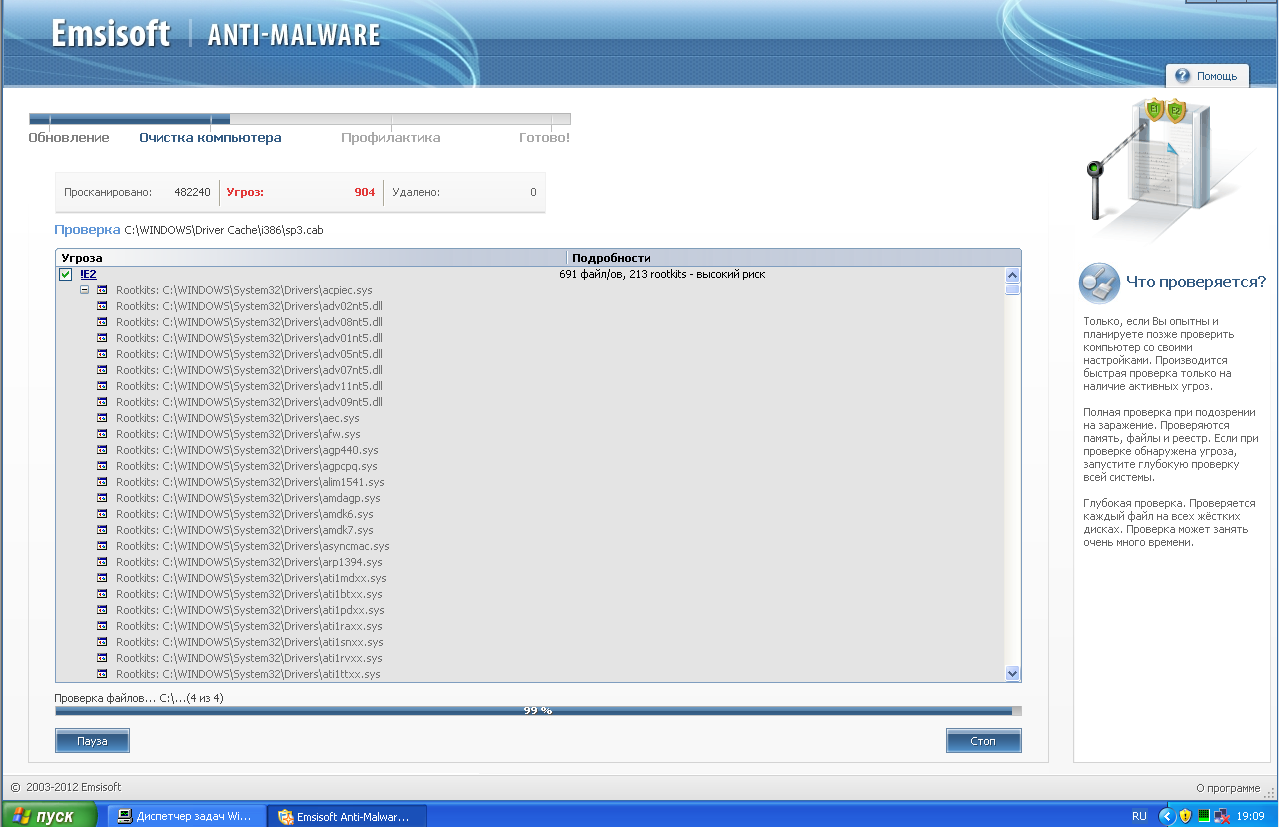Click the Emsisoft Anti-Malware taskbar button
Viewport: 1280px width, 827px height.
[x=348, y=816]
